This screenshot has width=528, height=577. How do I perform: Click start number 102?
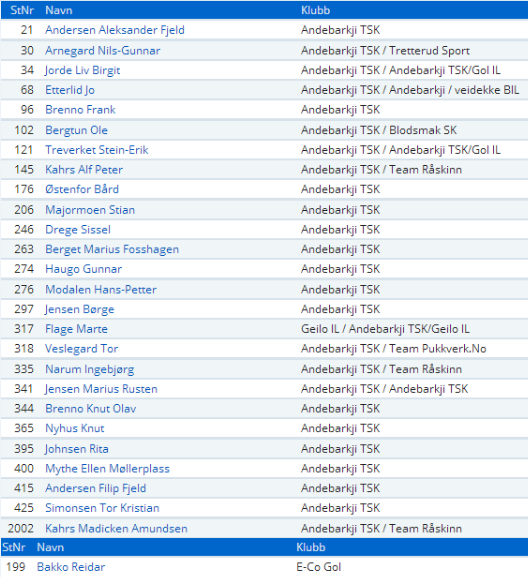24,130
